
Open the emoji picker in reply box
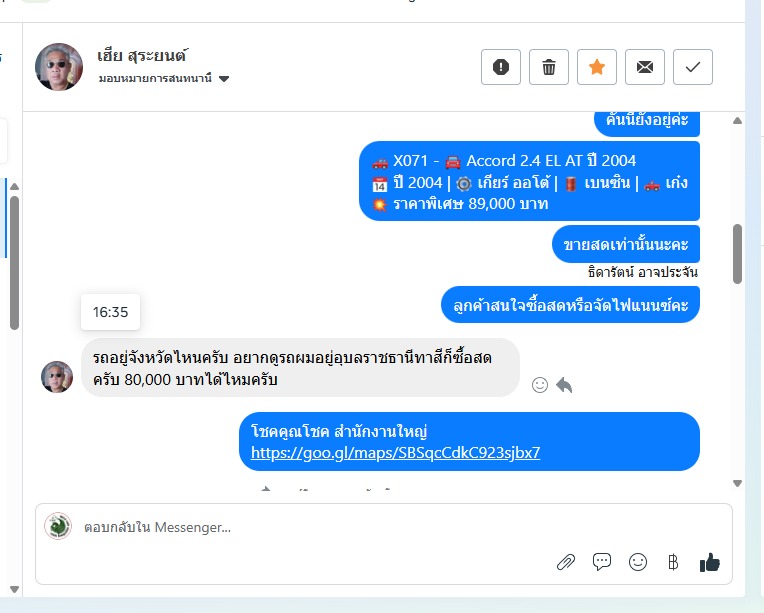click(x=638, y=562)
